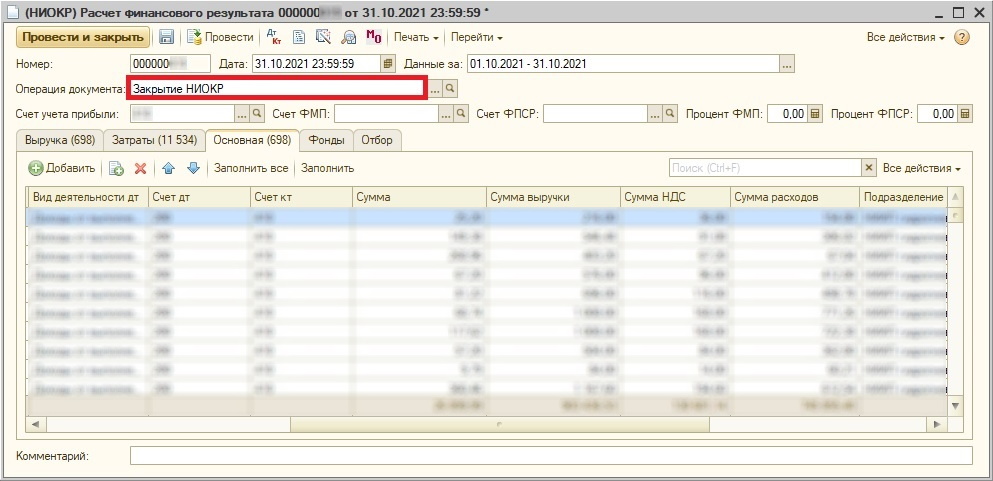Click magnifier icon next to Операция документа

[x=450, y=89]
